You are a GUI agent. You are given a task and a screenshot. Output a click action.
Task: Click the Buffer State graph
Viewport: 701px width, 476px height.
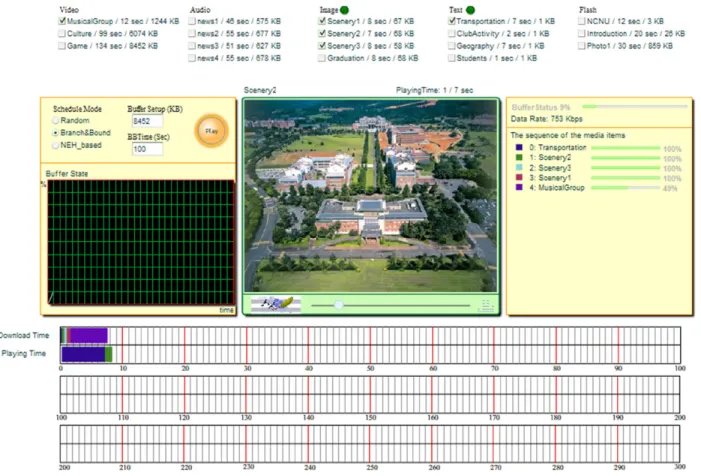coord(141,243)
